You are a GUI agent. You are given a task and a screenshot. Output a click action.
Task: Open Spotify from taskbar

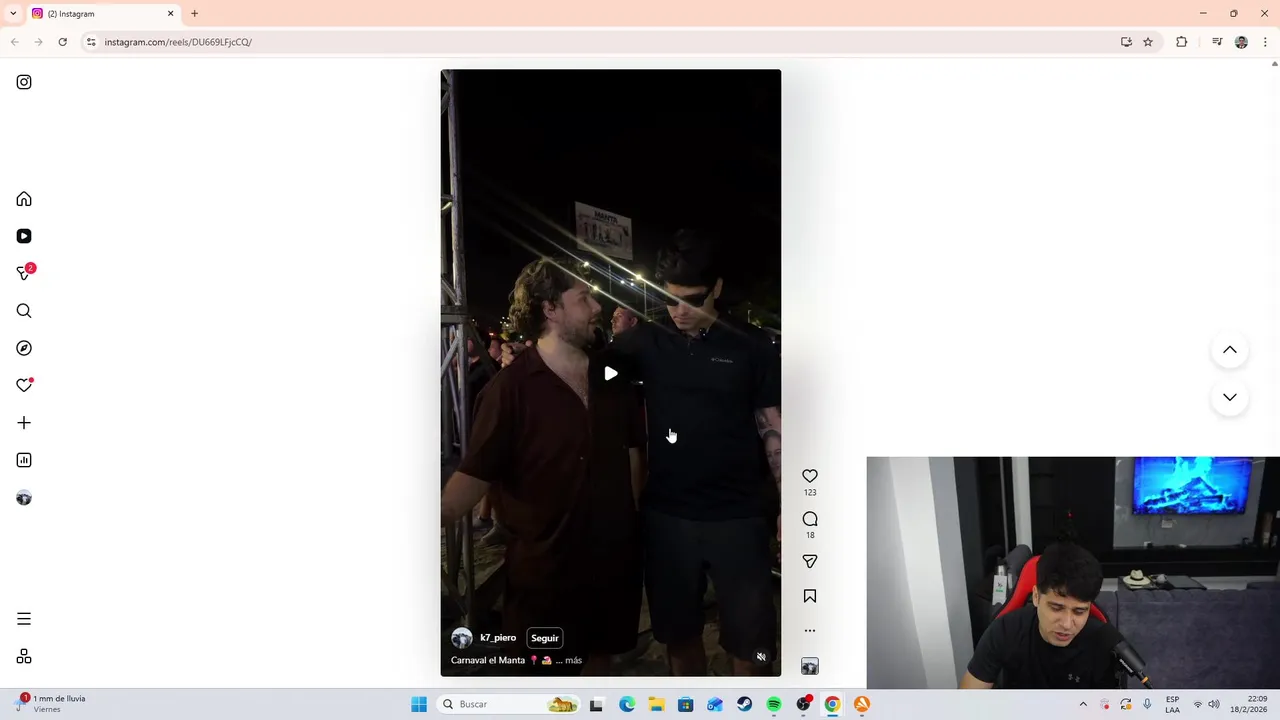(774, 704)
